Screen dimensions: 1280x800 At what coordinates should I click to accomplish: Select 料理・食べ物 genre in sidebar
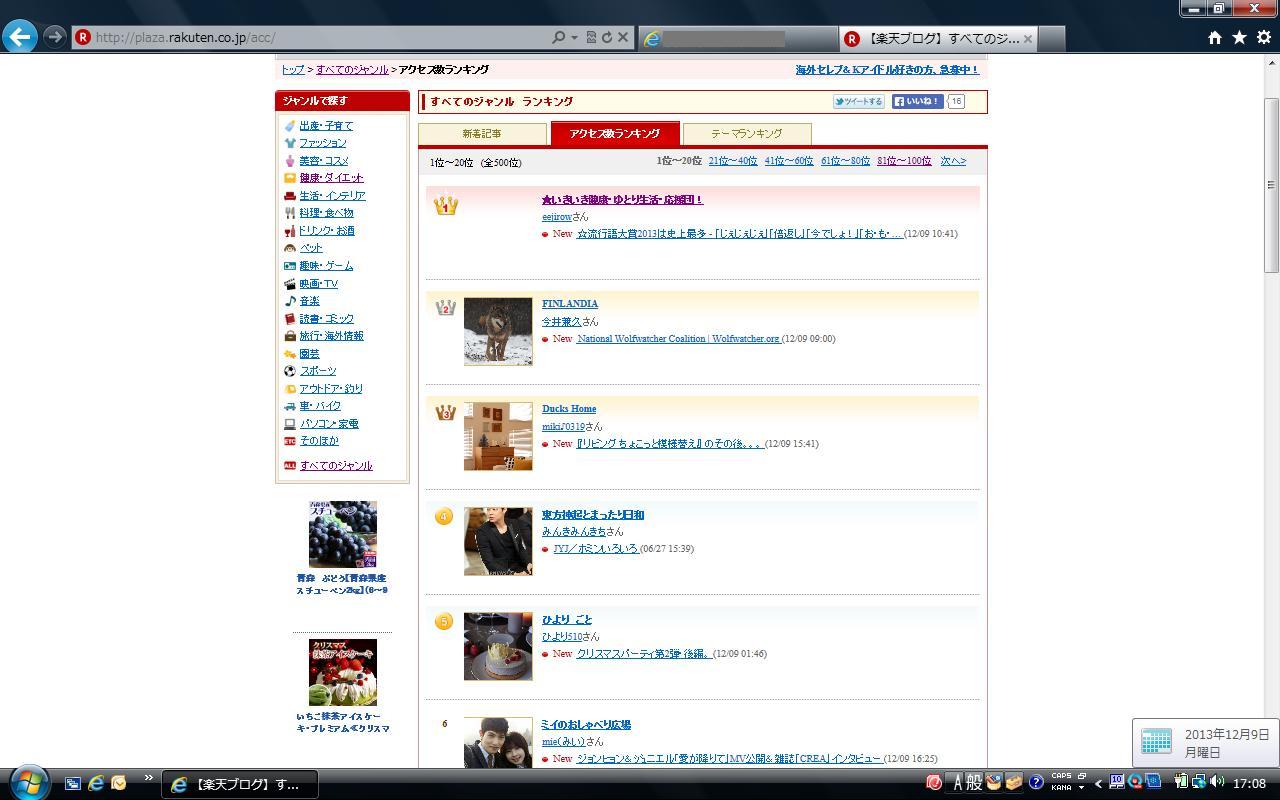coord(326,213)
